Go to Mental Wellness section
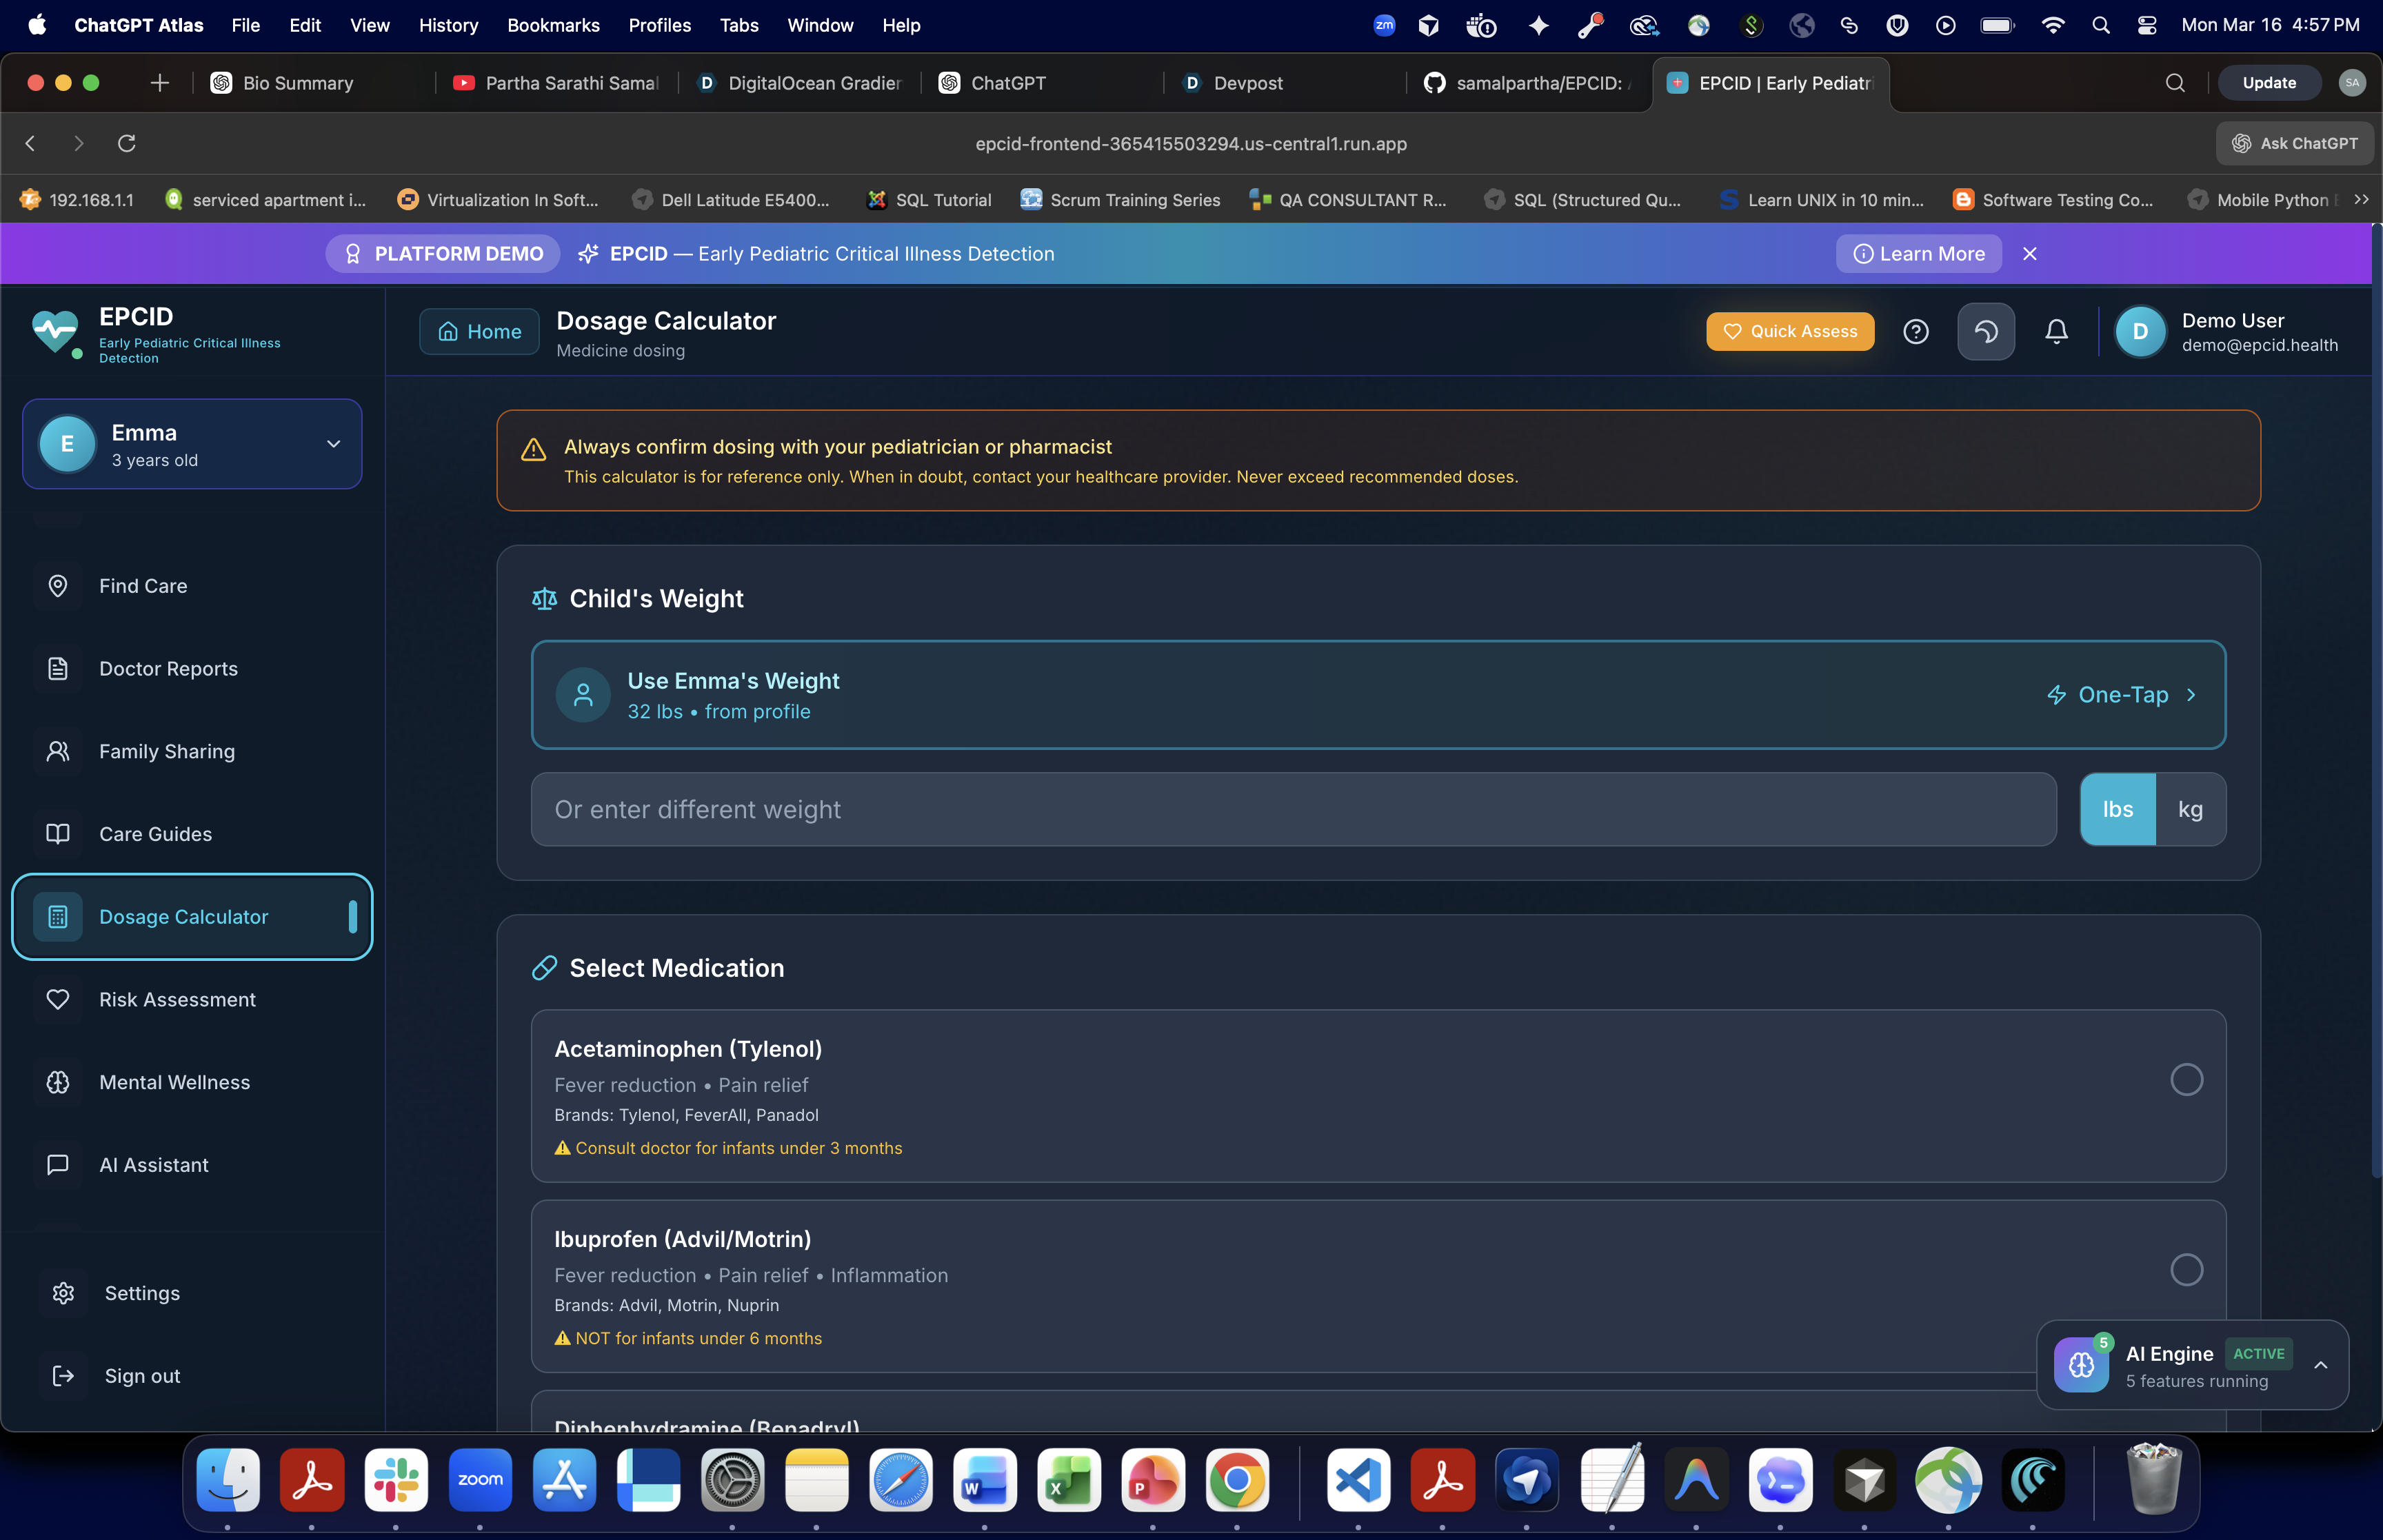2383x1540 pixels. click(x=174, y=1082)
